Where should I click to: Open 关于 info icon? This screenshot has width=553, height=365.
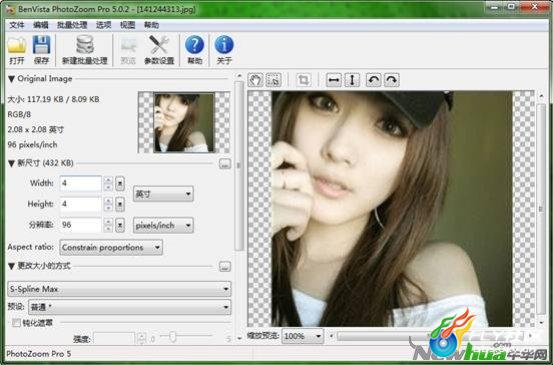coord(224,50)
